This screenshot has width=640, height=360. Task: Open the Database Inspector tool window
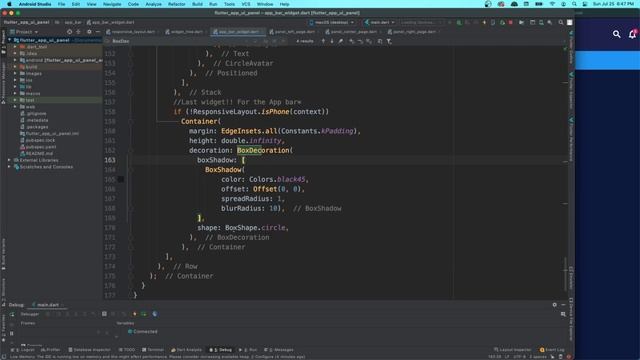click(x=89, y=350)
